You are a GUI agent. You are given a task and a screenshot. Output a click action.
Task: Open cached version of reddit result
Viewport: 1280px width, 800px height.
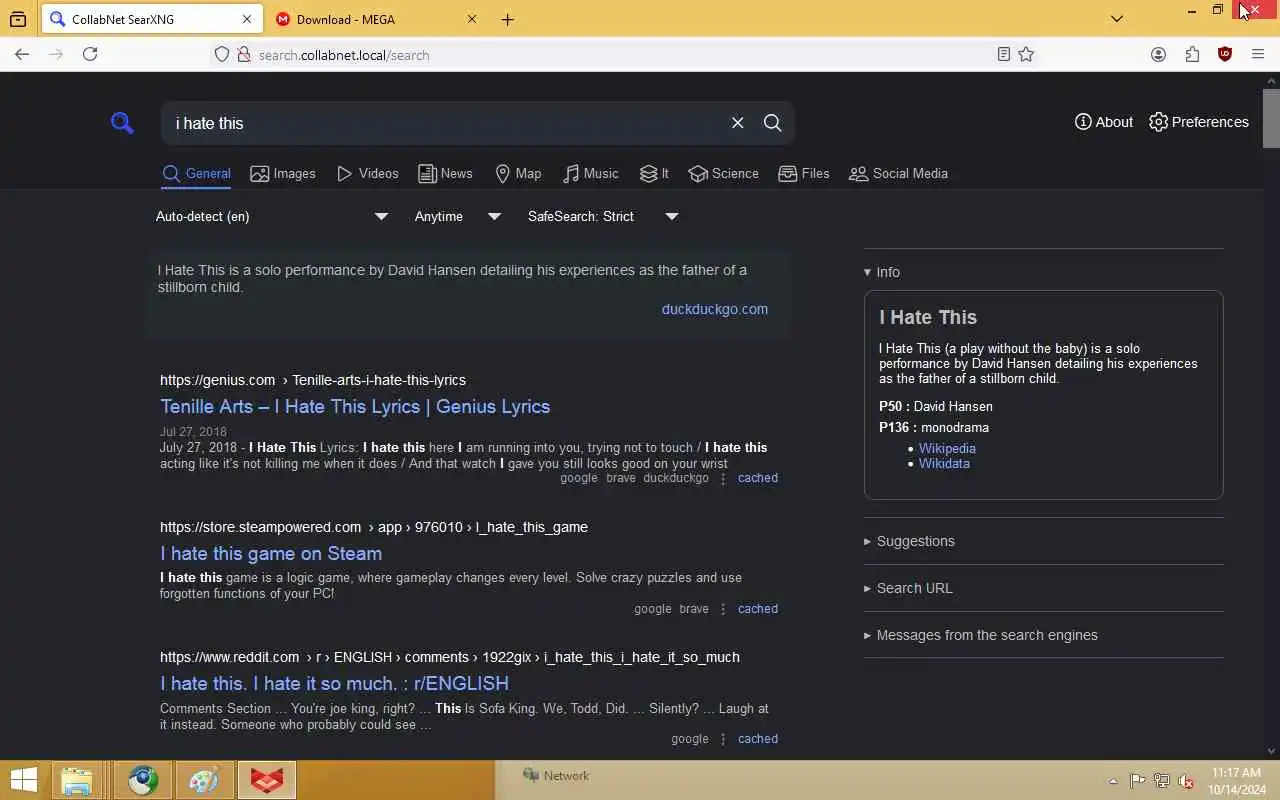point(758,739)
